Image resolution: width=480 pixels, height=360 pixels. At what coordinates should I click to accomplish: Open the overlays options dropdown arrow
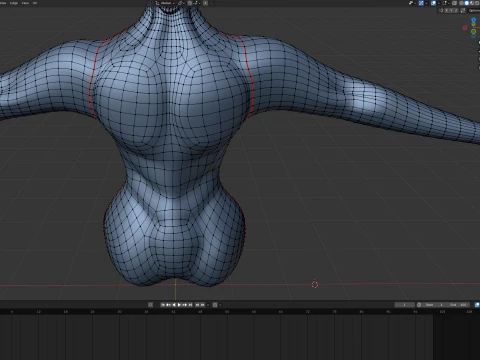tap(439, 3)
